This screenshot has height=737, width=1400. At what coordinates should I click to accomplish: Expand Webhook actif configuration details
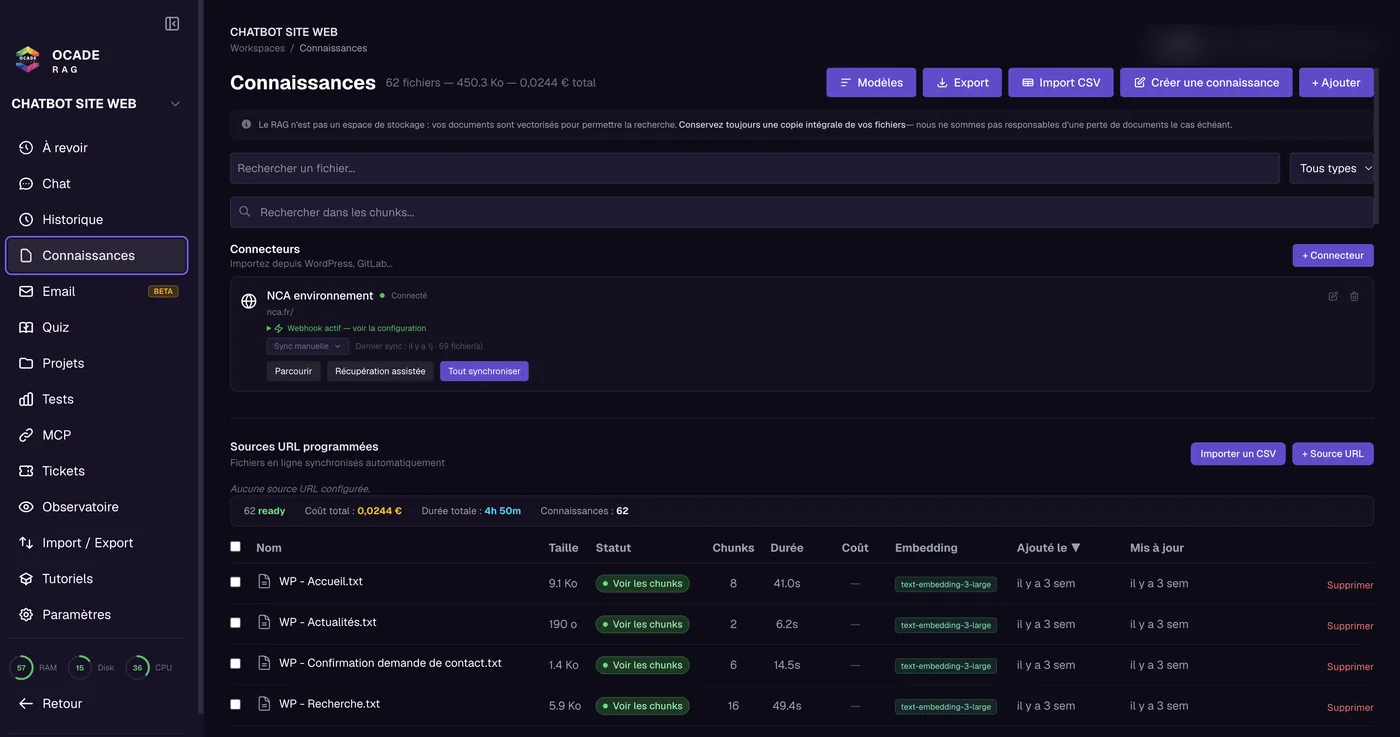pos(346,328)
